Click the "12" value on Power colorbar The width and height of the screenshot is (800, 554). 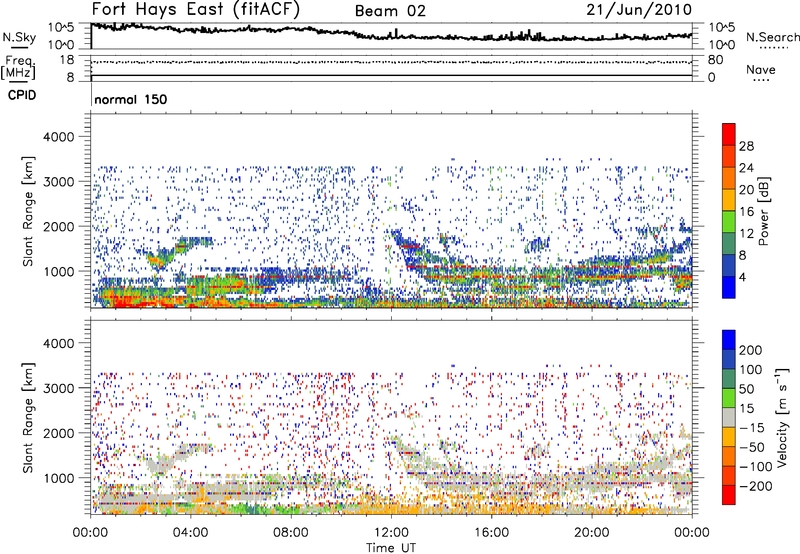click(x=746, y=234)
